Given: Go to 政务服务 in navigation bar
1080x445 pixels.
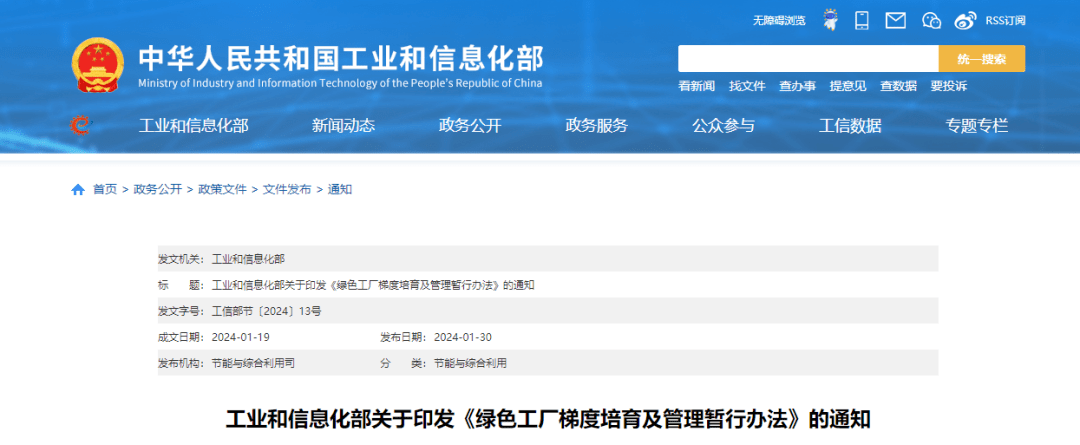Looking at the screenshot, I should click(597, 126).
